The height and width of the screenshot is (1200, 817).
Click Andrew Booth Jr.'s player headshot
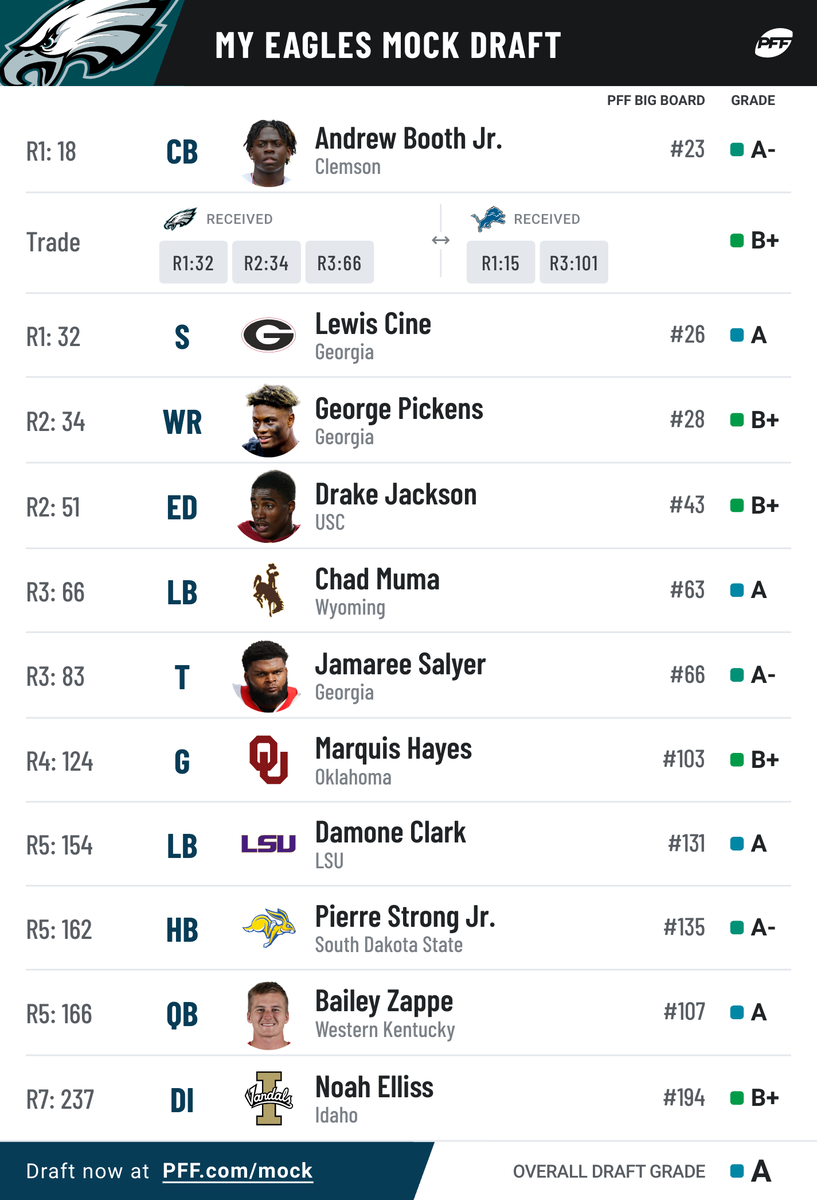pyautogui.click(x=269, y=152)
